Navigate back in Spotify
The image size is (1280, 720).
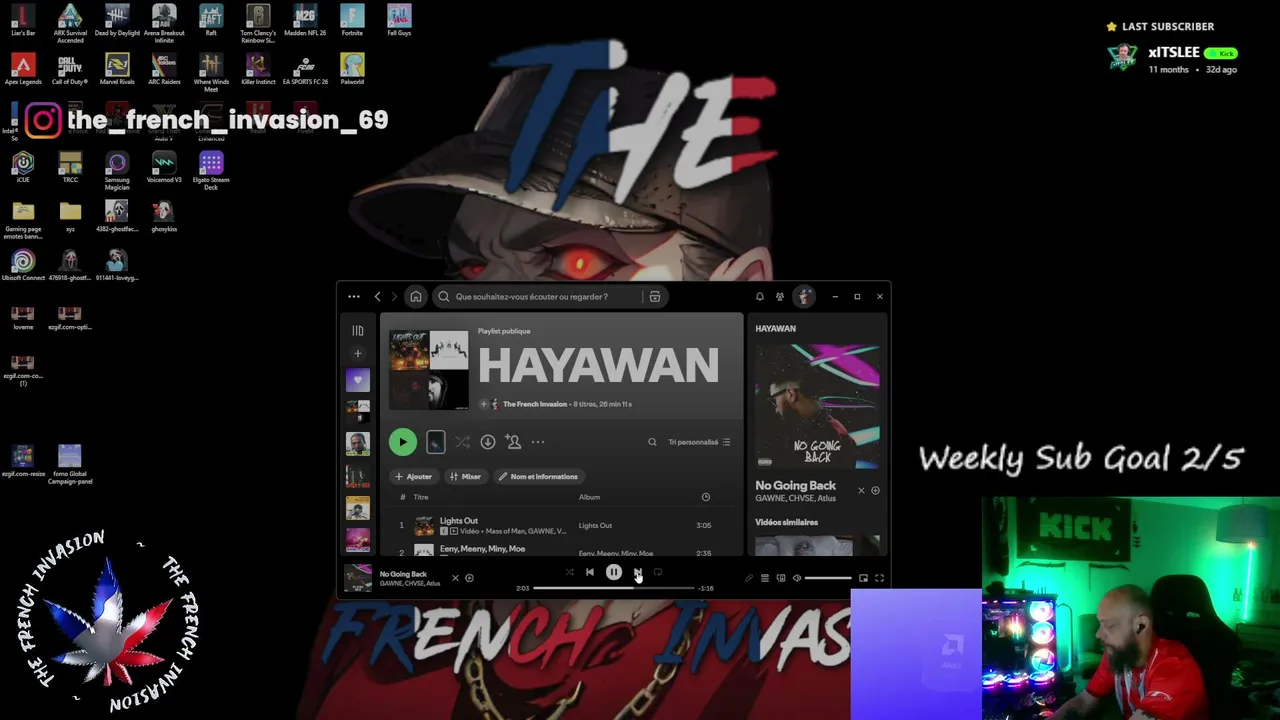tap(377, 296)
